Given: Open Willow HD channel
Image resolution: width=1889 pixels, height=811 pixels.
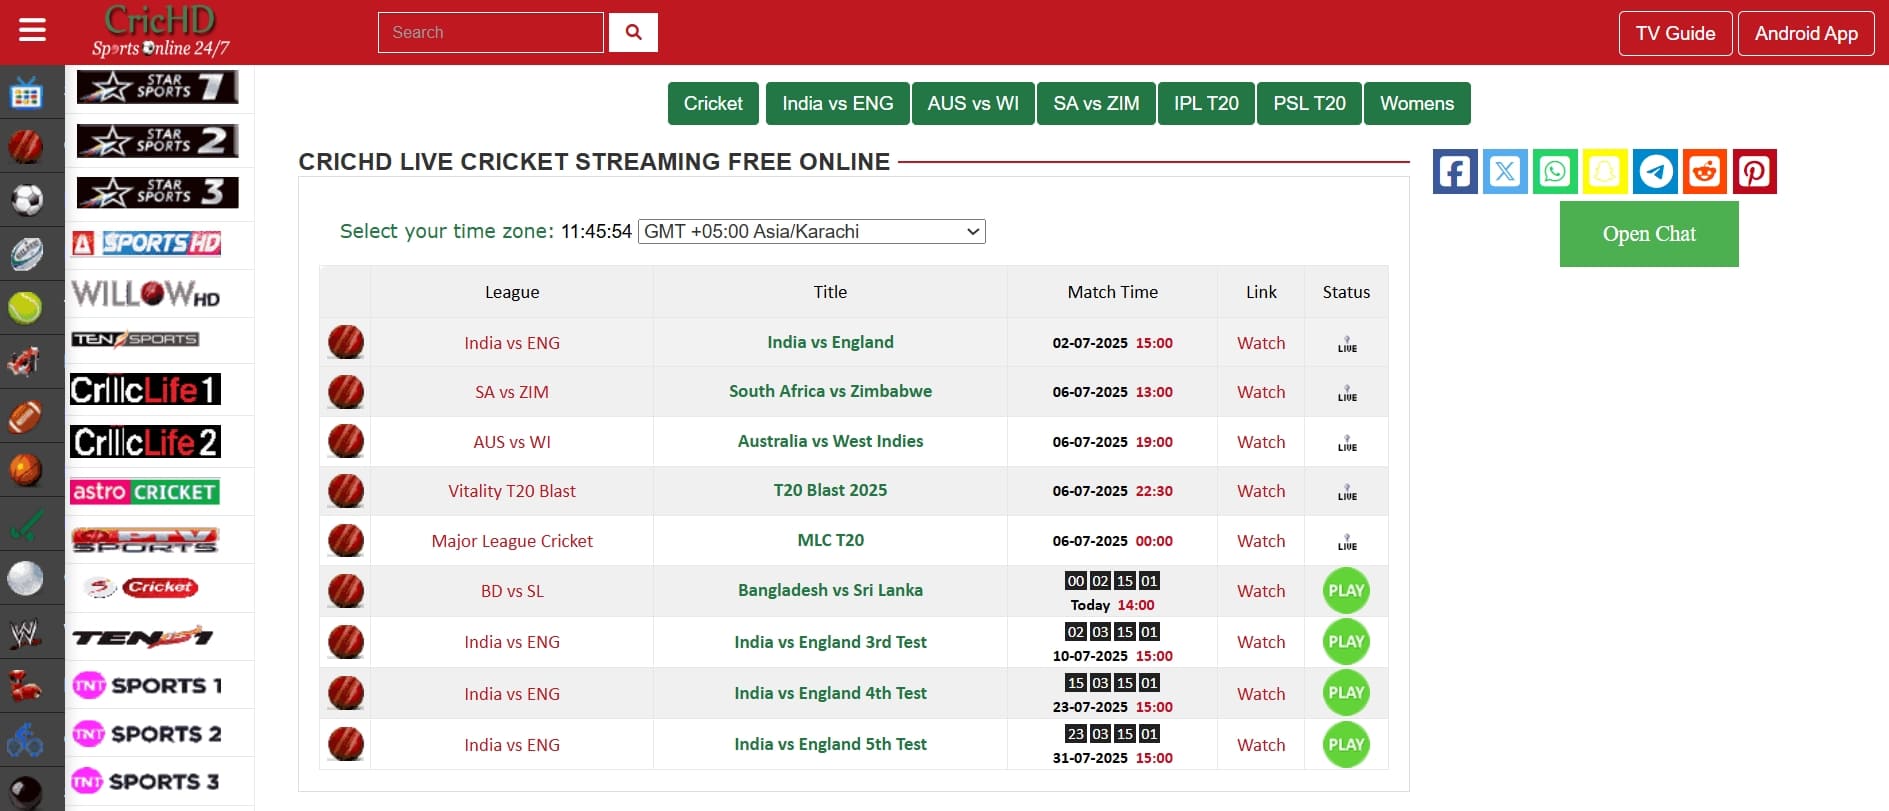Looking at the screenshot, I should click(146, 293).
